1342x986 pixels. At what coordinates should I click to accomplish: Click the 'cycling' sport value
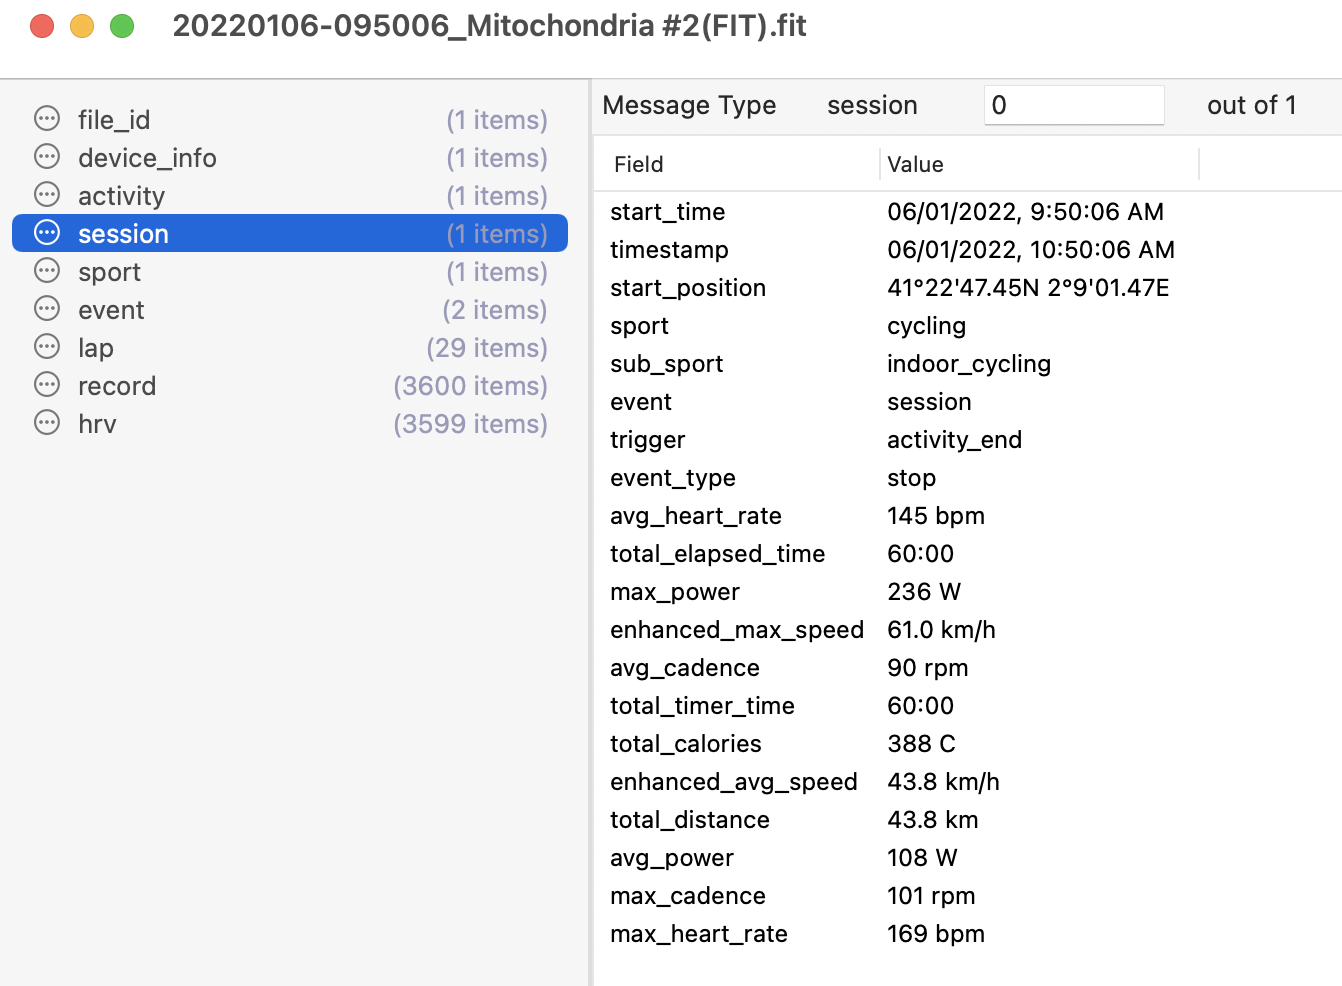pyautogui.click(x=926, y=326)
